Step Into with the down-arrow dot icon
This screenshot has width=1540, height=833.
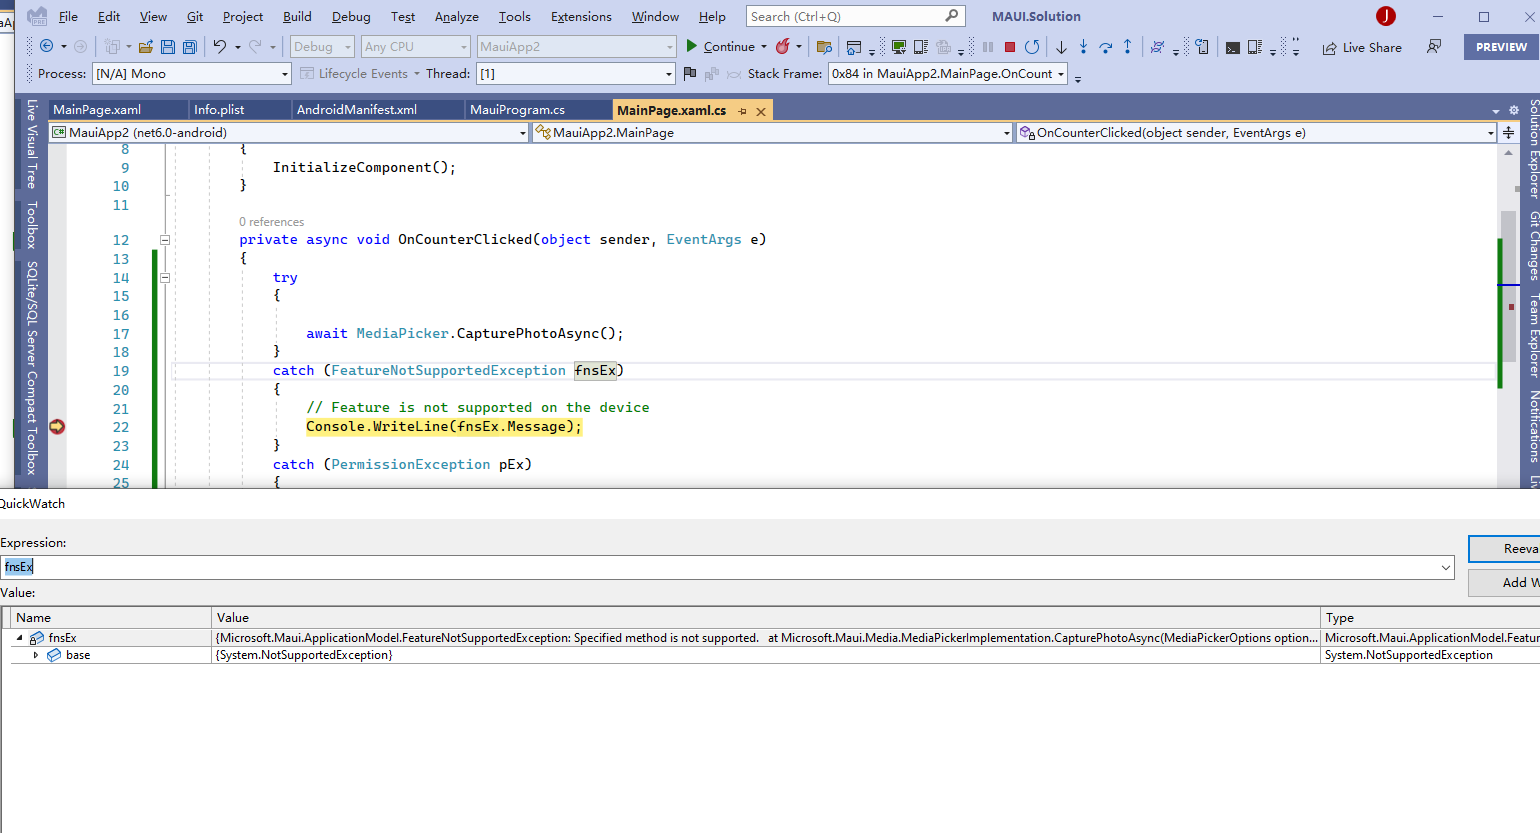click(1083, 47)
